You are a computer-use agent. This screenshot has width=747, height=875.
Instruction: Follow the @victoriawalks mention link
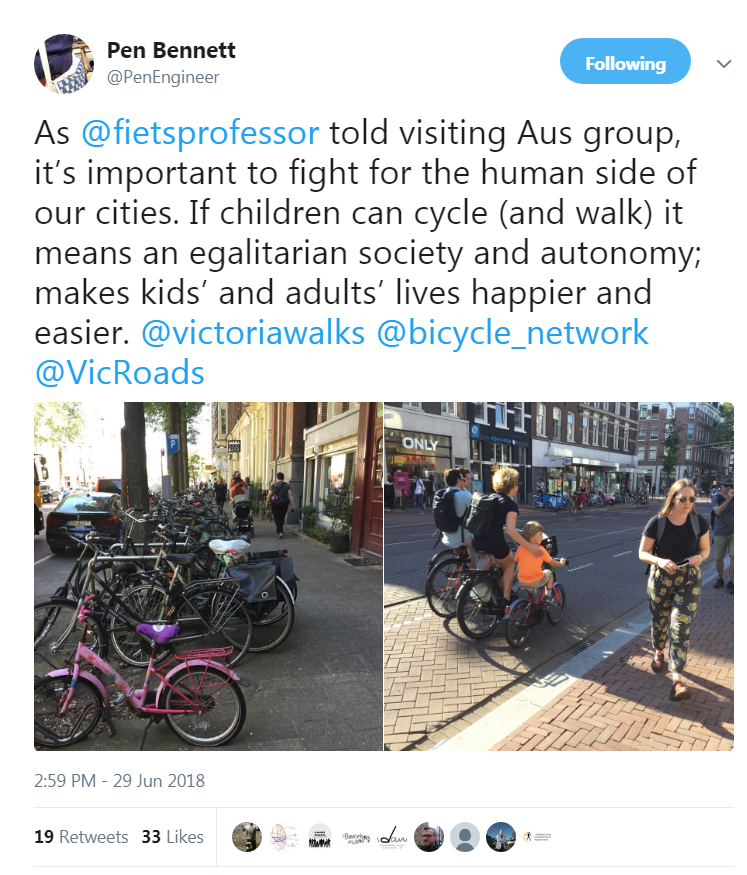point(253,333)
